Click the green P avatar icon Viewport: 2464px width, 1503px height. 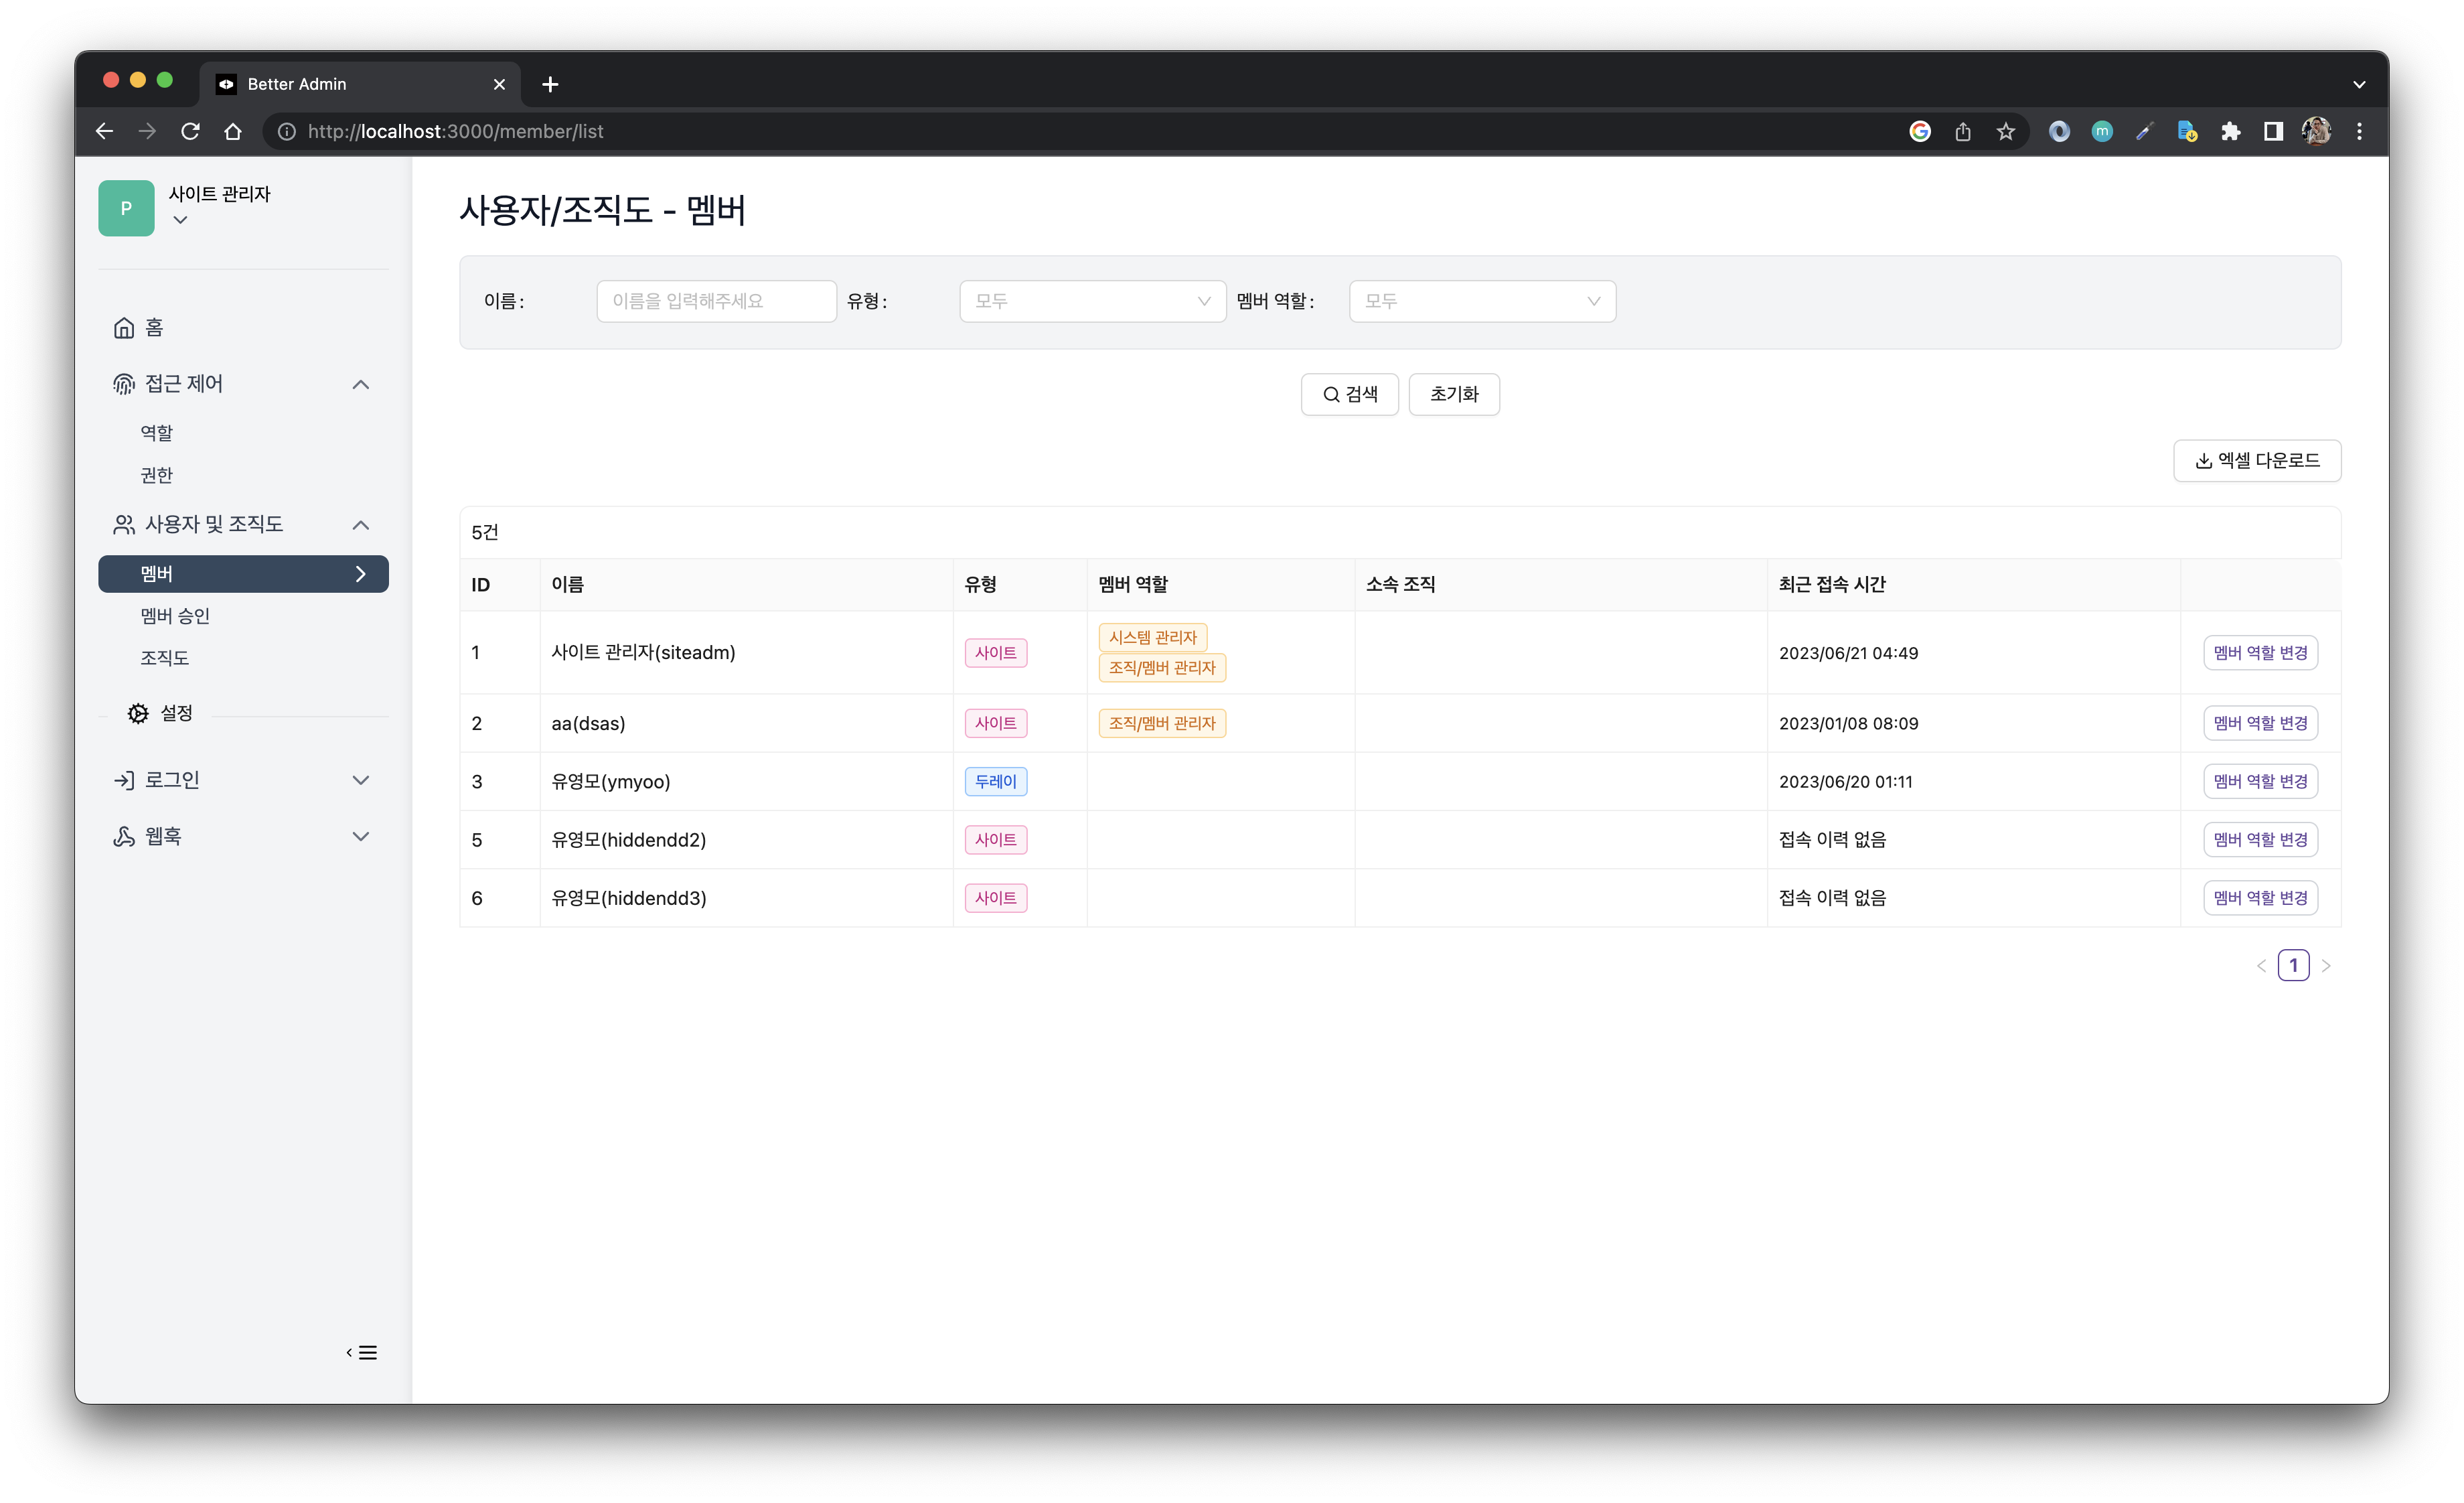tap(126, 208)
